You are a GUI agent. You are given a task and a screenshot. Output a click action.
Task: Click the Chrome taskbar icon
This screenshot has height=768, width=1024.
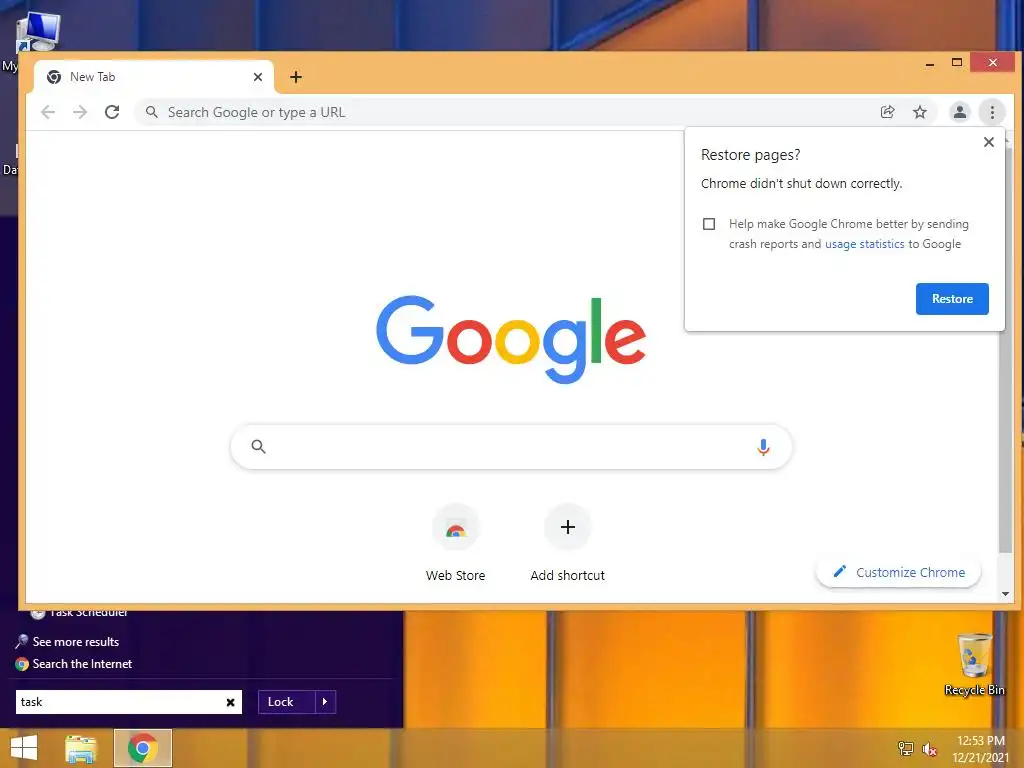point(142,748)
